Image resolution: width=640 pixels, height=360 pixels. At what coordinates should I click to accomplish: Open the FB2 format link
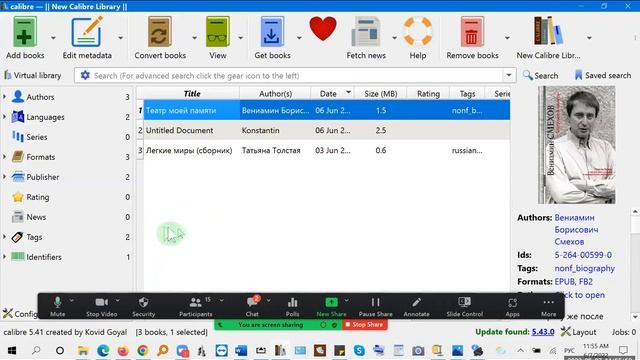(586, 282)
